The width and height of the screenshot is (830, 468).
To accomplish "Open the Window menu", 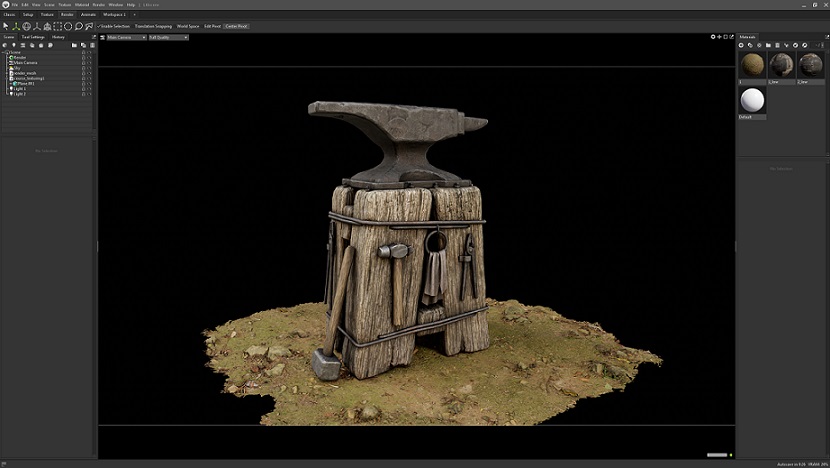I will click(x=115, y=5).
